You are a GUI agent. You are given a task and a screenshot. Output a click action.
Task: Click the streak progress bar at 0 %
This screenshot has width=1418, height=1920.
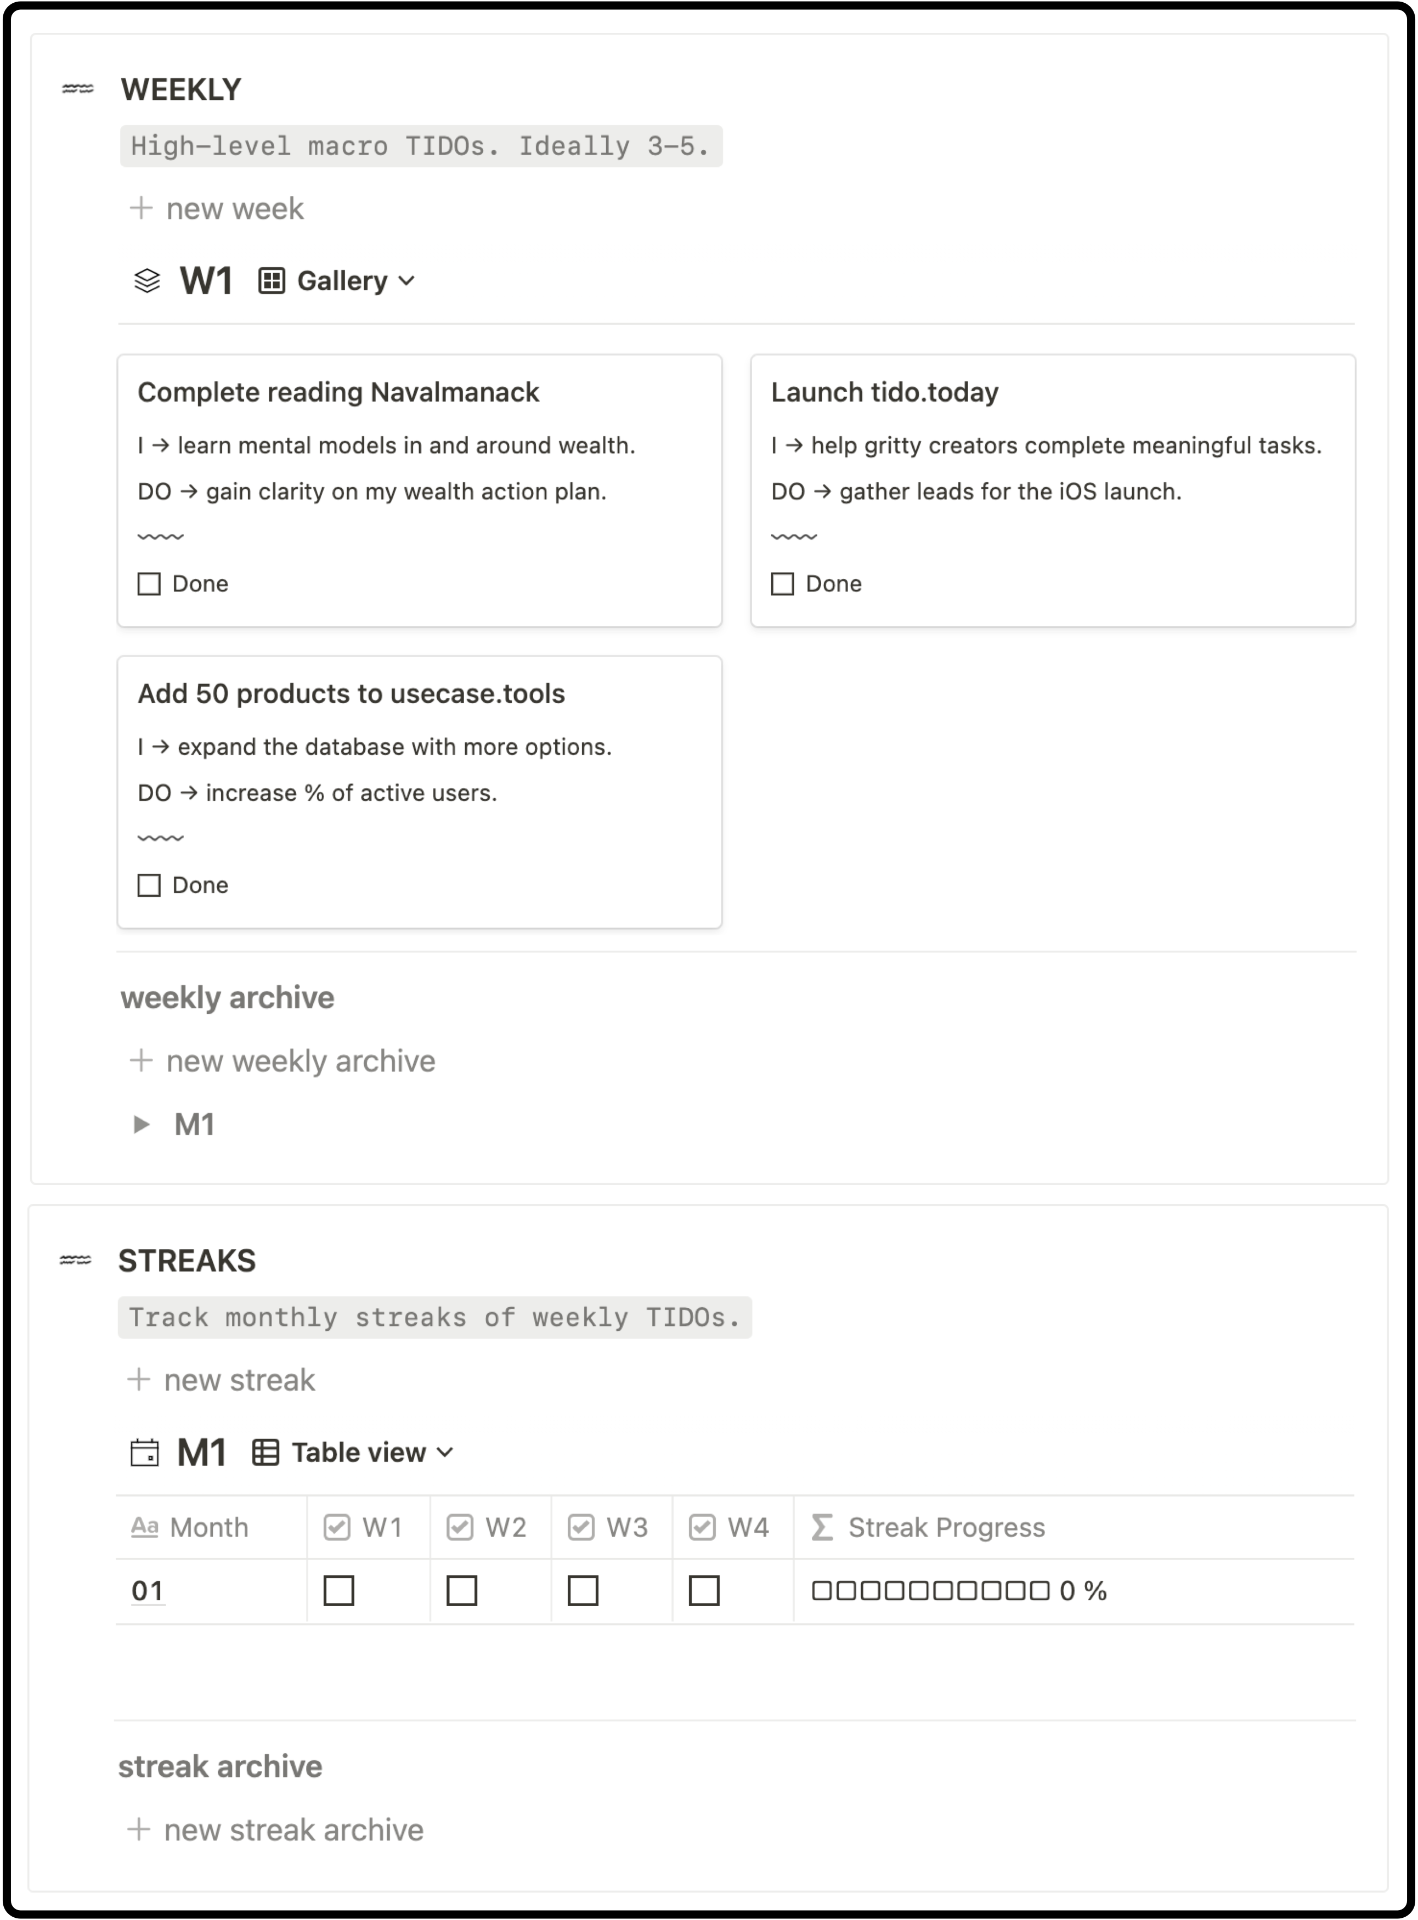coord(958,1590)
